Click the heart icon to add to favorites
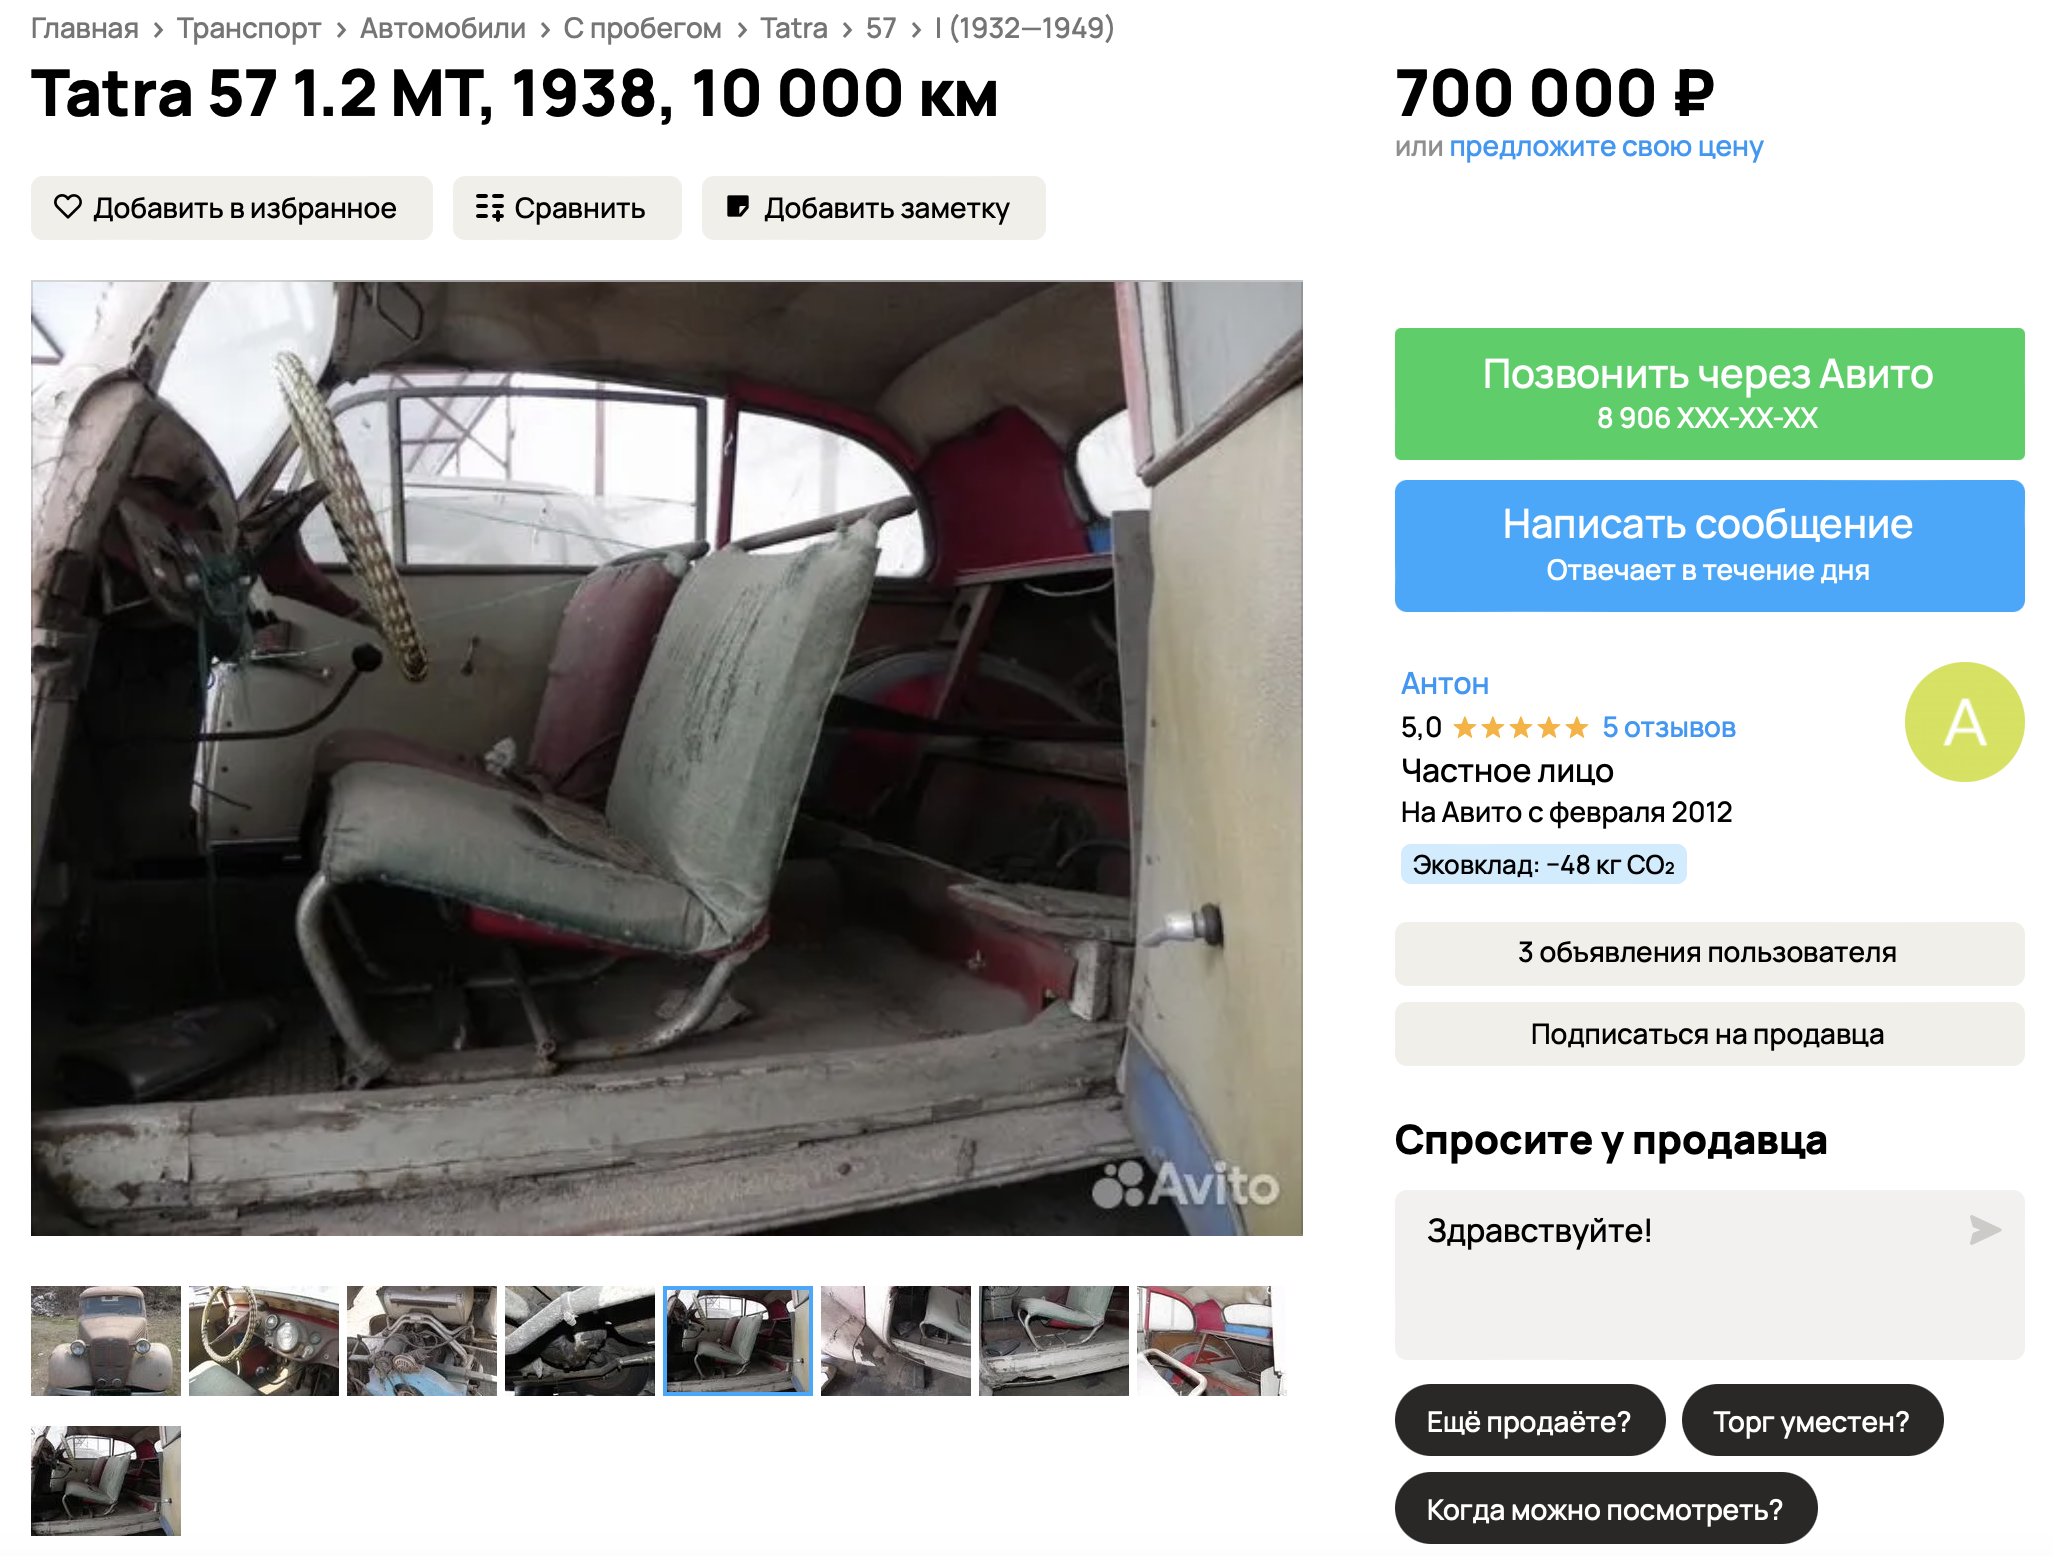Viewport: 2052px width, 1556px height. tap(68, 207)
